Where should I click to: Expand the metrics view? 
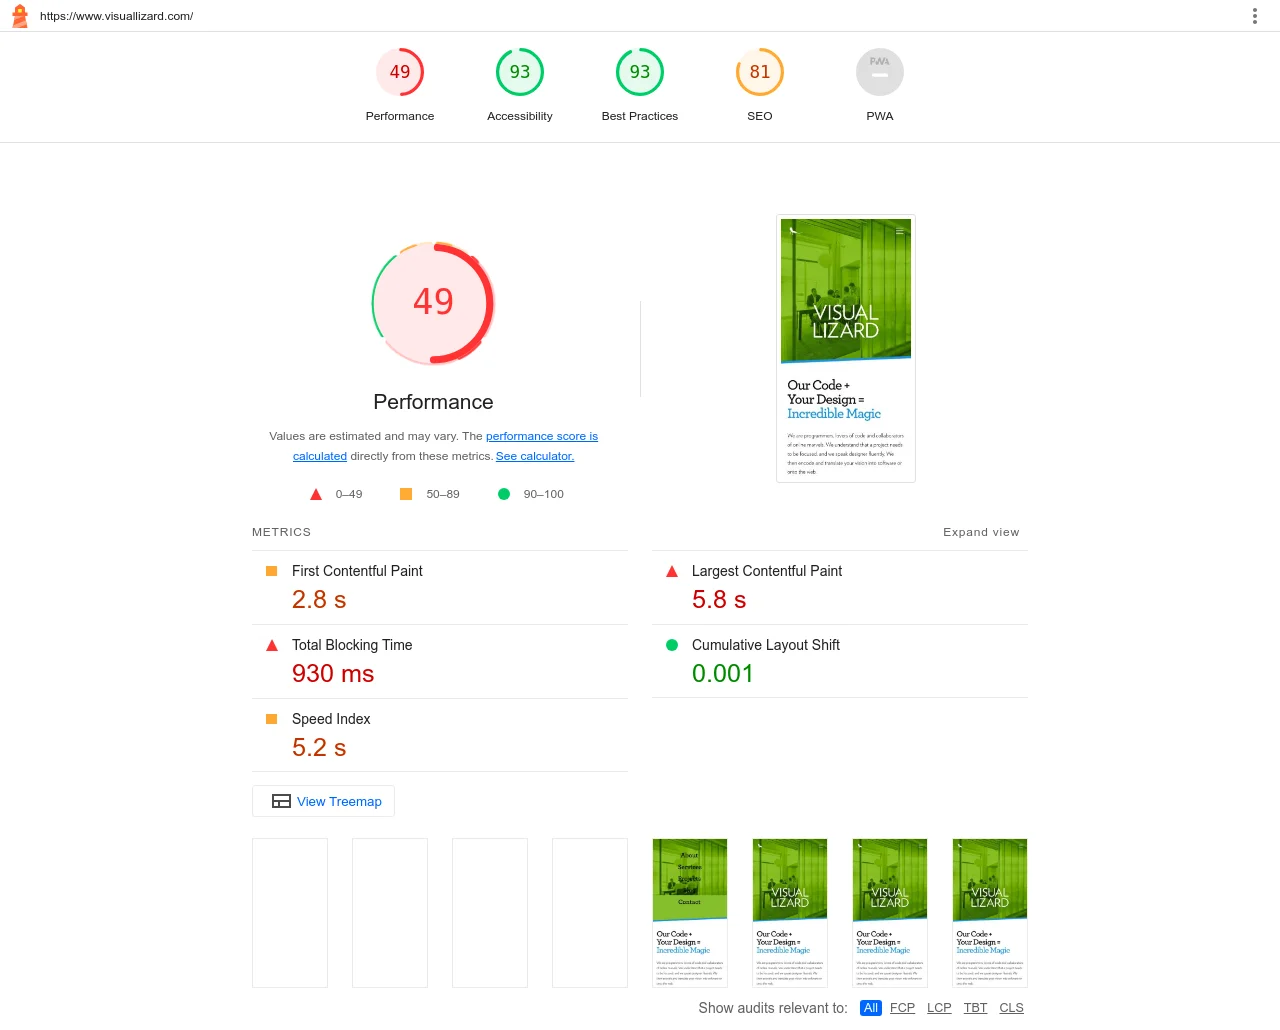[x=980, y=532]
